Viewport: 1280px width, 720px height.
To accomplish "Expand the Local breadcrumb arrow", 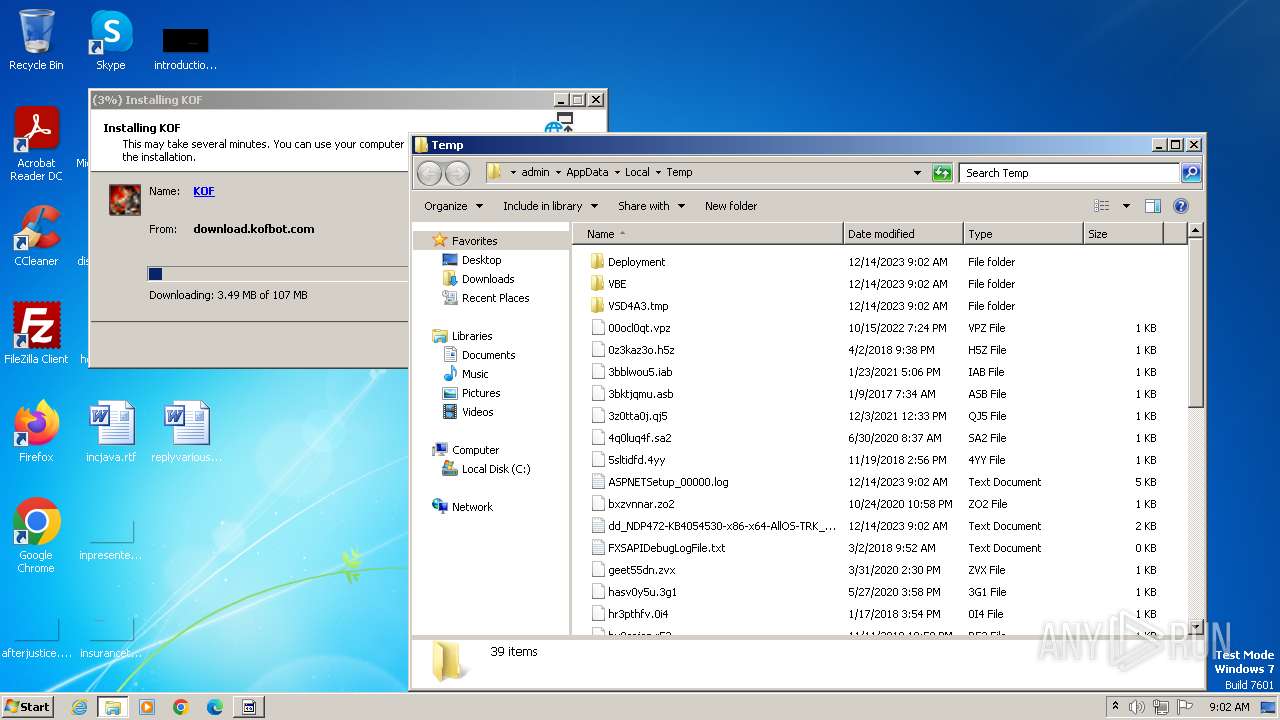I will (659, 173).
